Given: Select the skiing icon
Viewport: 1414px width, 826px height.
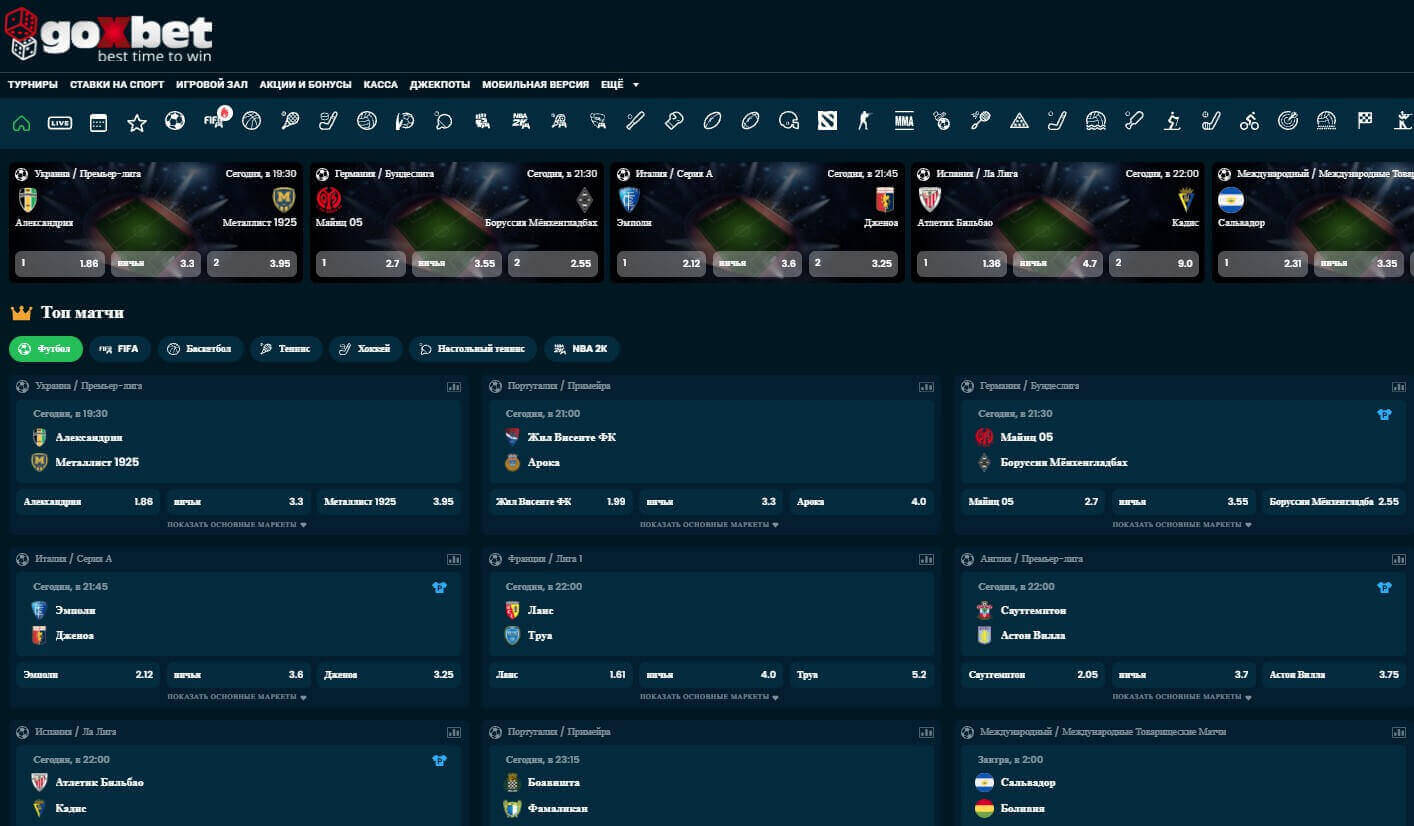Looking at the screenshot, I should pyautogui.click(x=1172, y=121).
